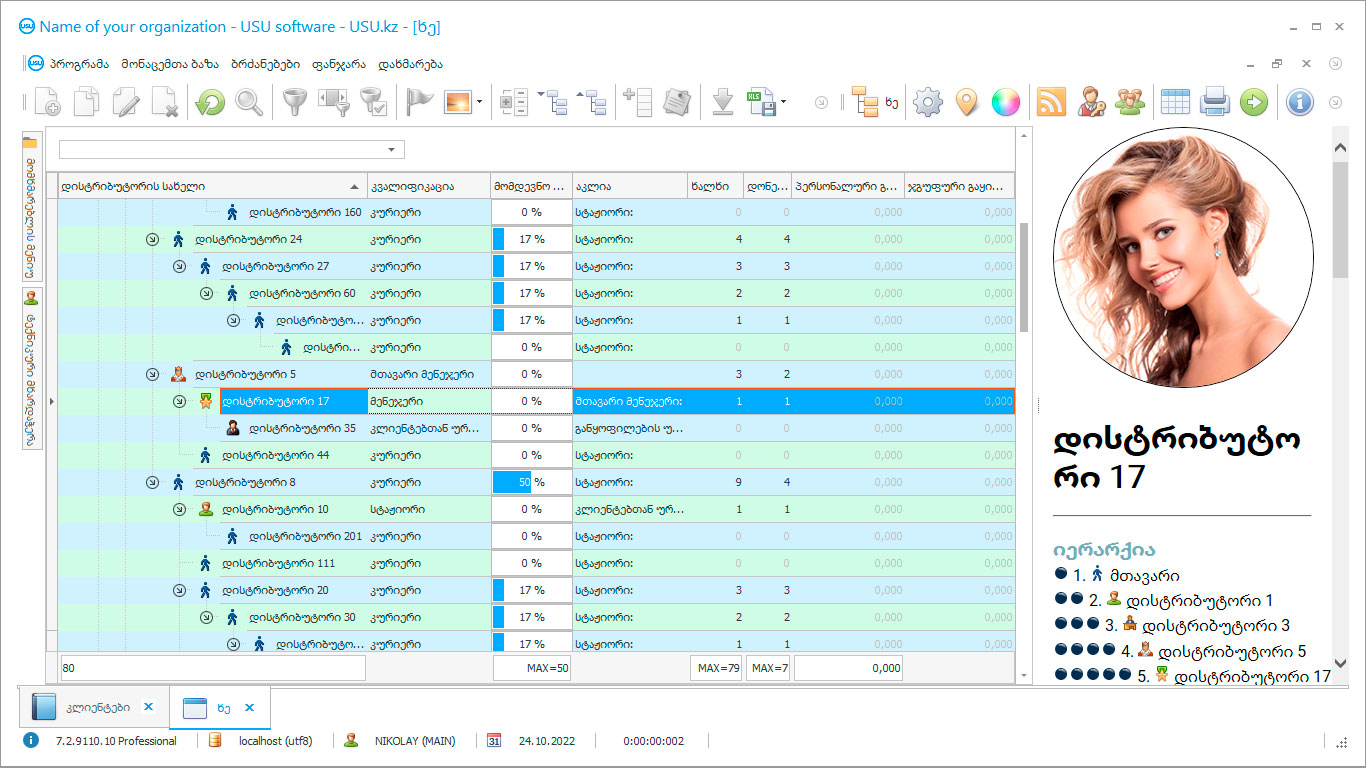Click the add rows plus icon
This screenshot has height=768, width=1366.
(x=637, y=102)
